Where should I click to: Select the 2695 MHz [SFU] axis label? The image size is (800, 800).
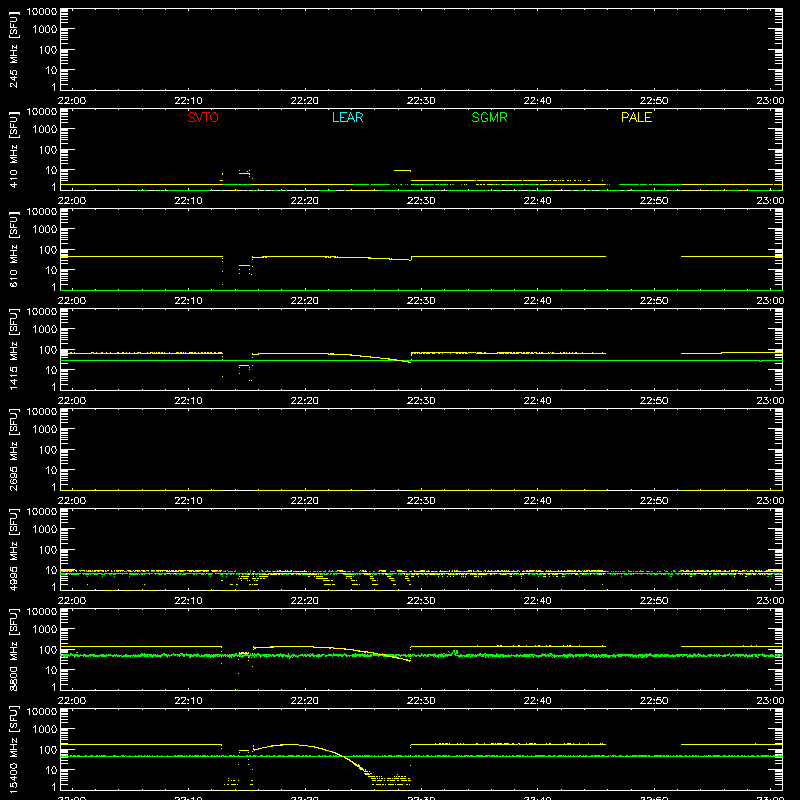click(x=14, y=450)
